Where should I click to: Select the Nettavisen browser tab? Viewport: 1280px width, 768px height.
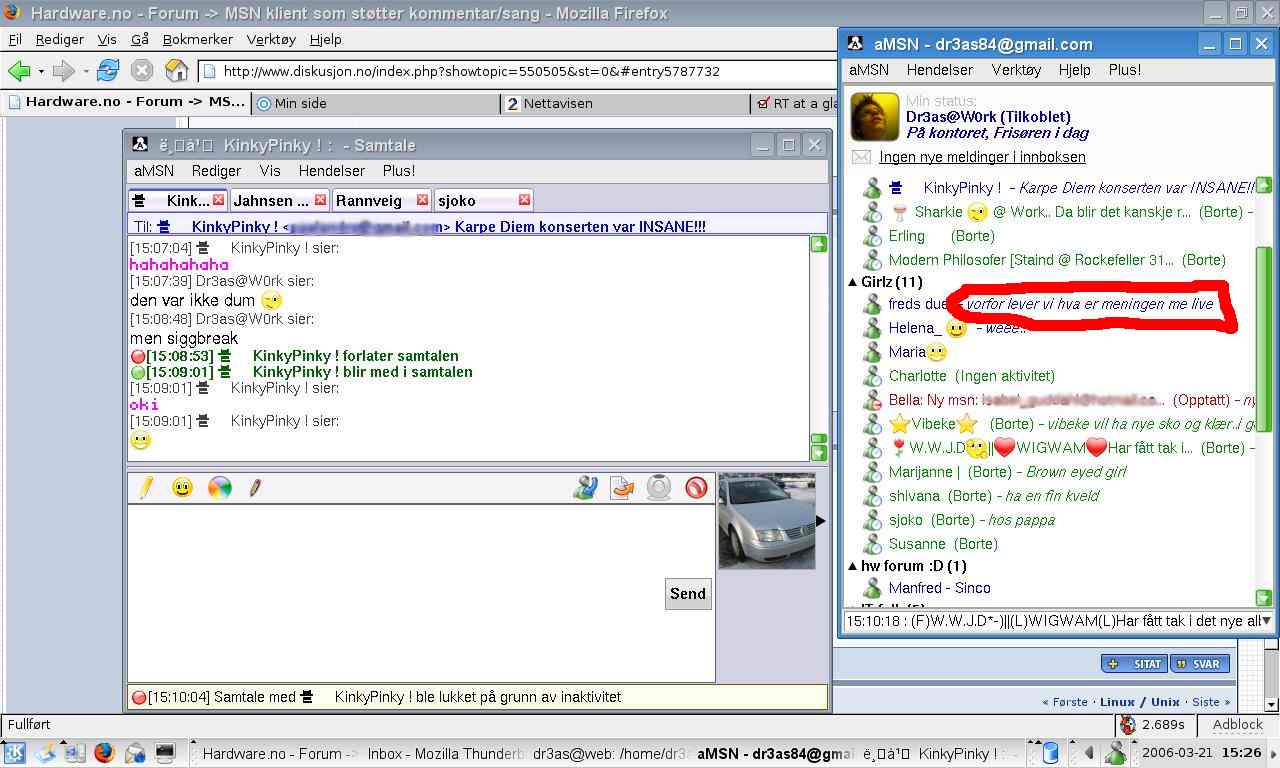click(625, 103)
